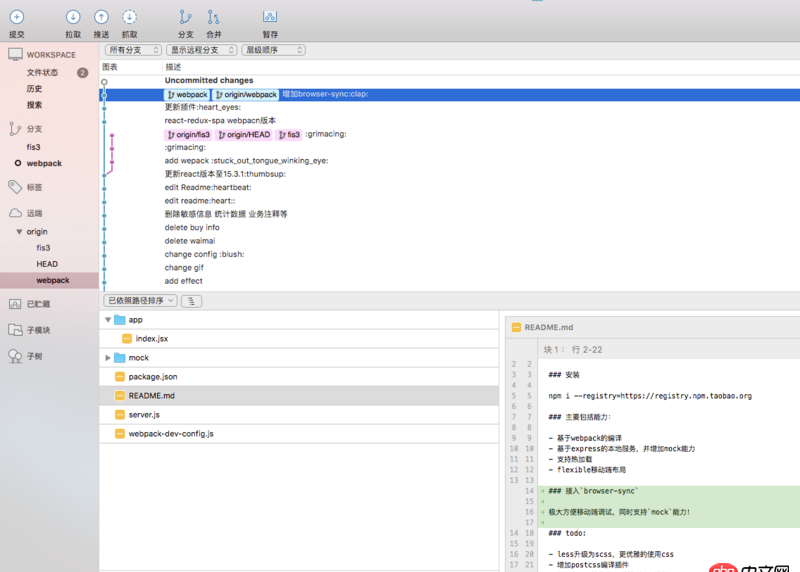The image size is (800, 572).
Task: Select the Uncommitted changes row
Action: [209, 80]
